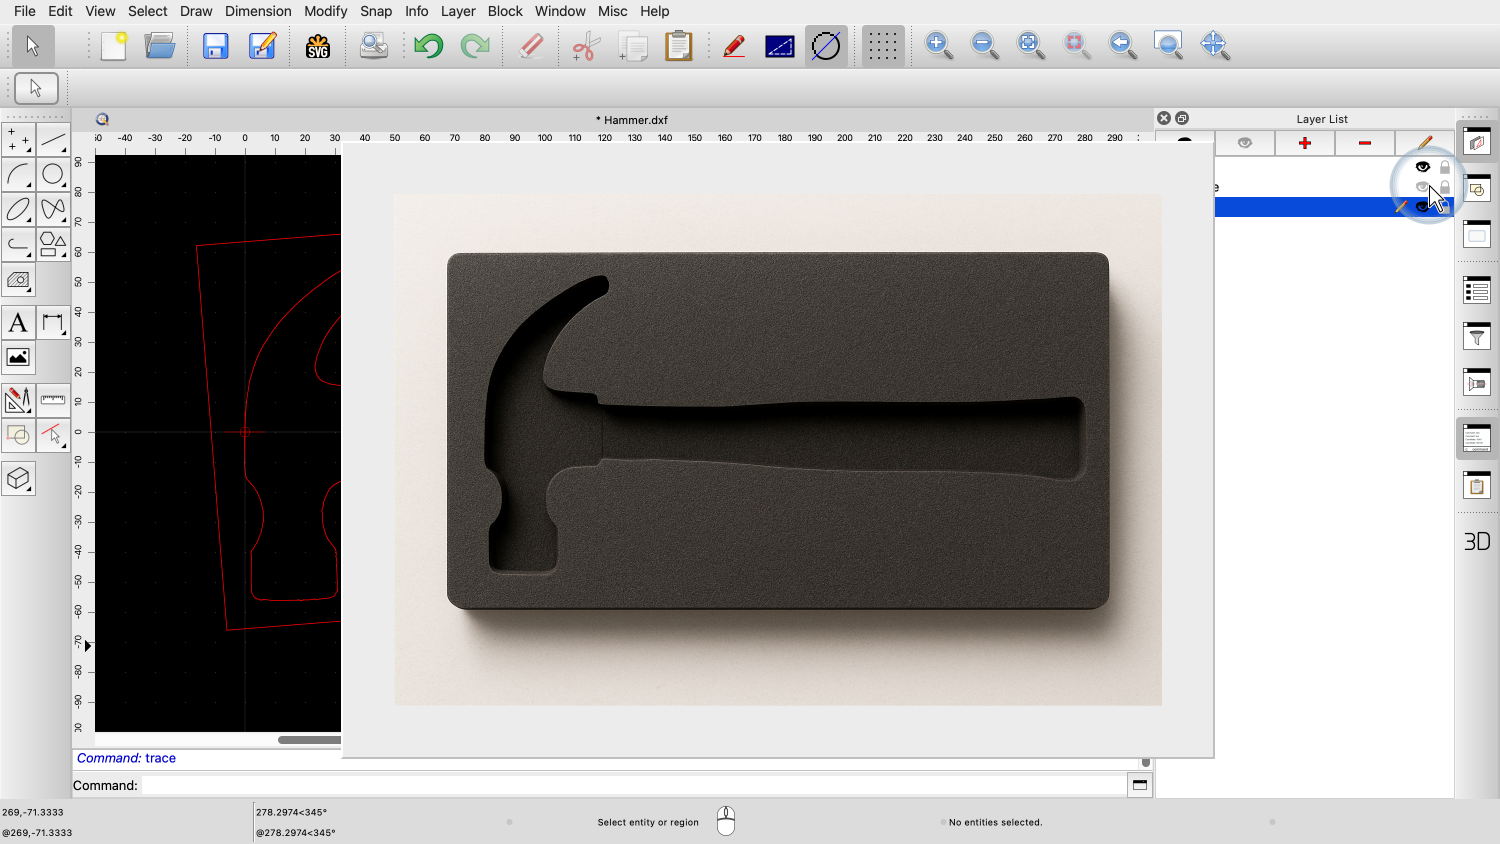Expand the Shape tools submenu
The height and width of the screenshot is (844, 1500).
coord(53,244)
